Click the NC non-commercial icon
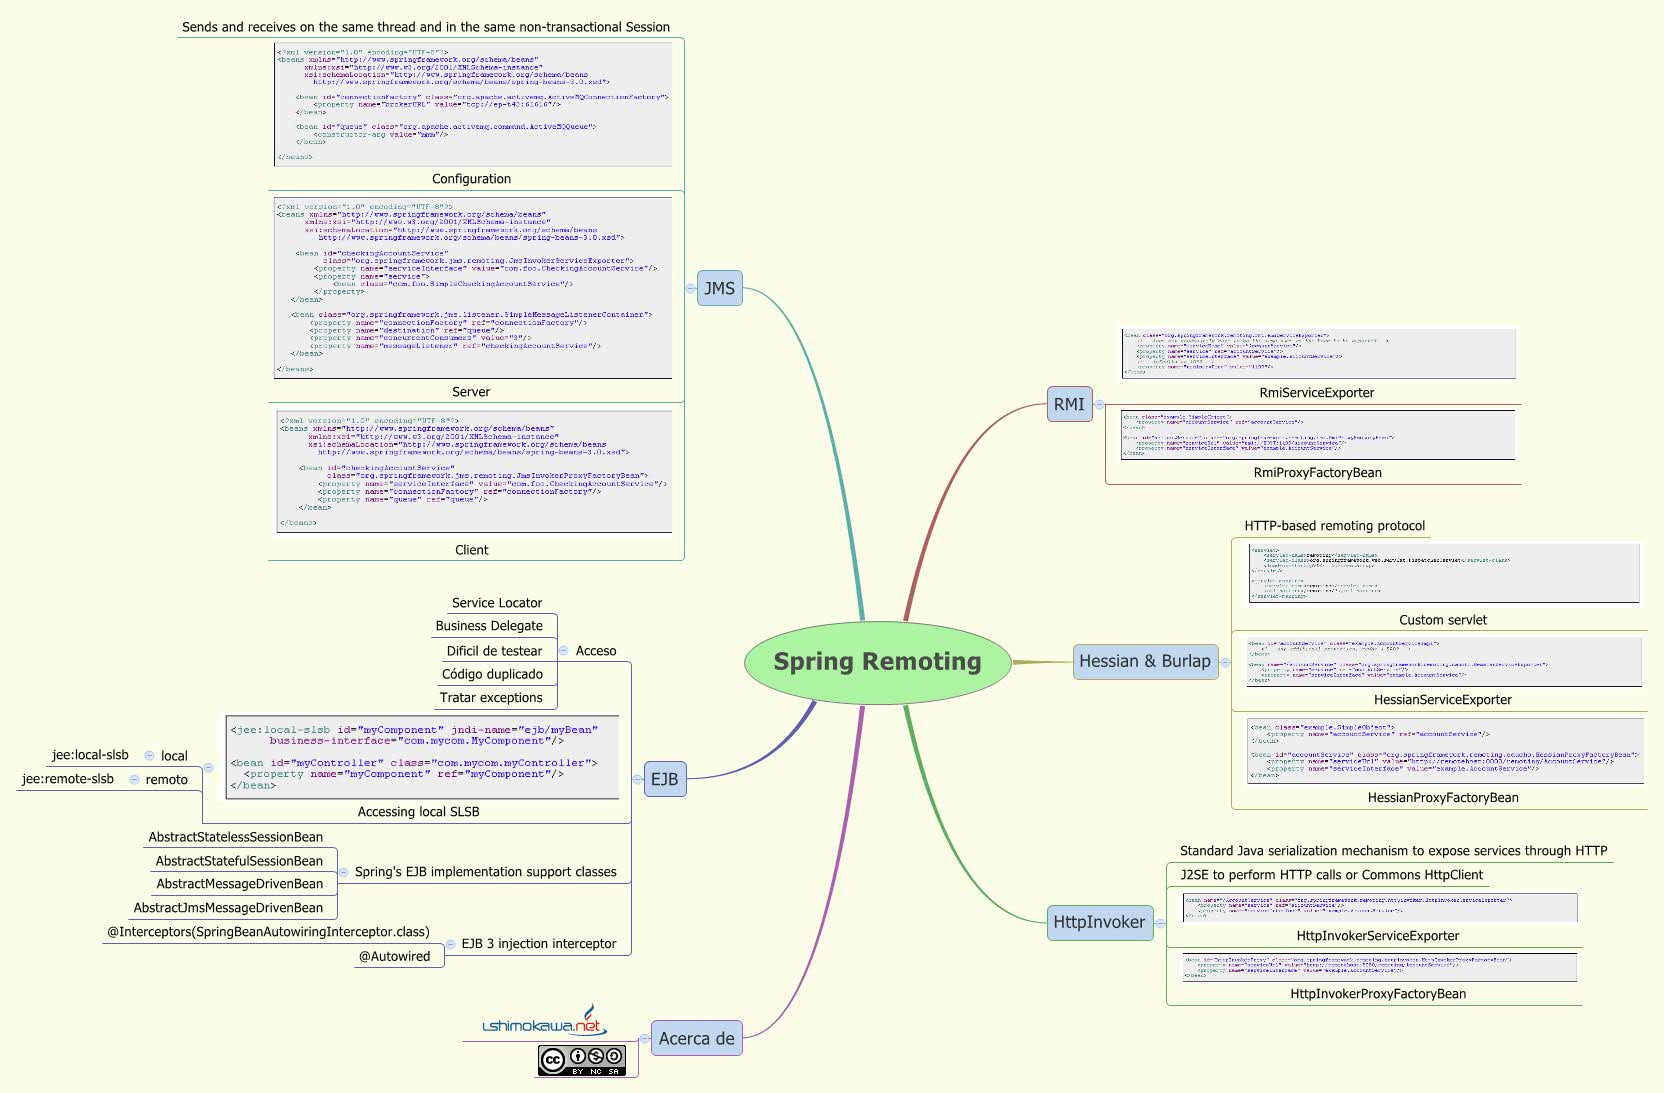Viewport: 1664px width, 1093px height. tap(596, 1057)
